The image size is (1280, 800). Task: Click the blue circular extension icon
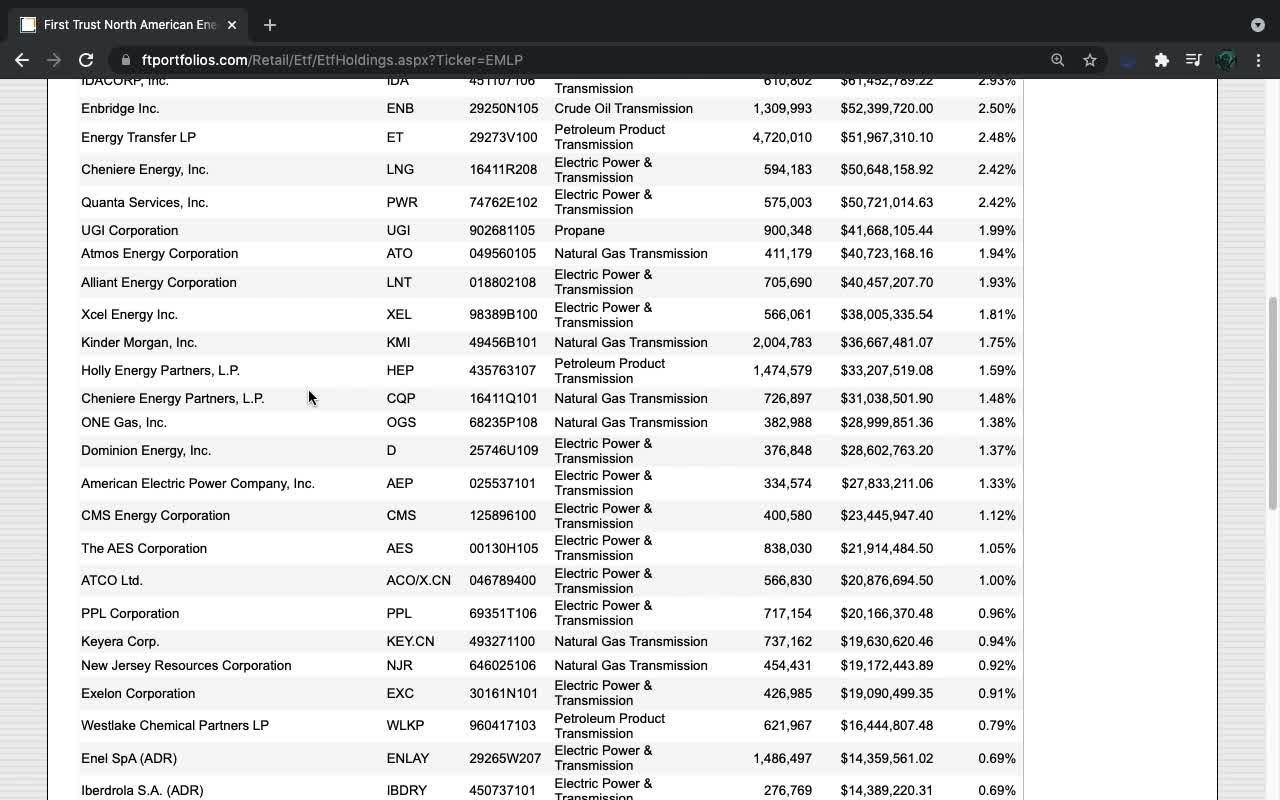coord(1128,60)
